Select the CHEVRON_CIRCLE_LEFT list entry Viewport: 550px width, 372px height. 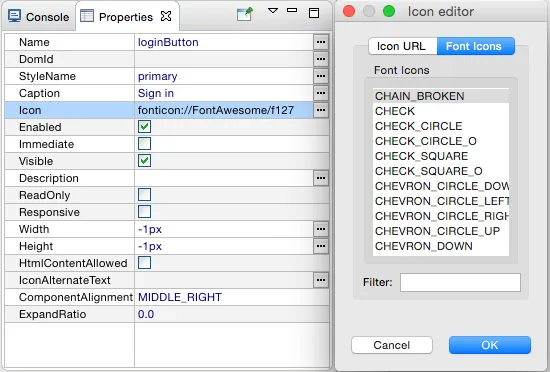tap(441, 201)
